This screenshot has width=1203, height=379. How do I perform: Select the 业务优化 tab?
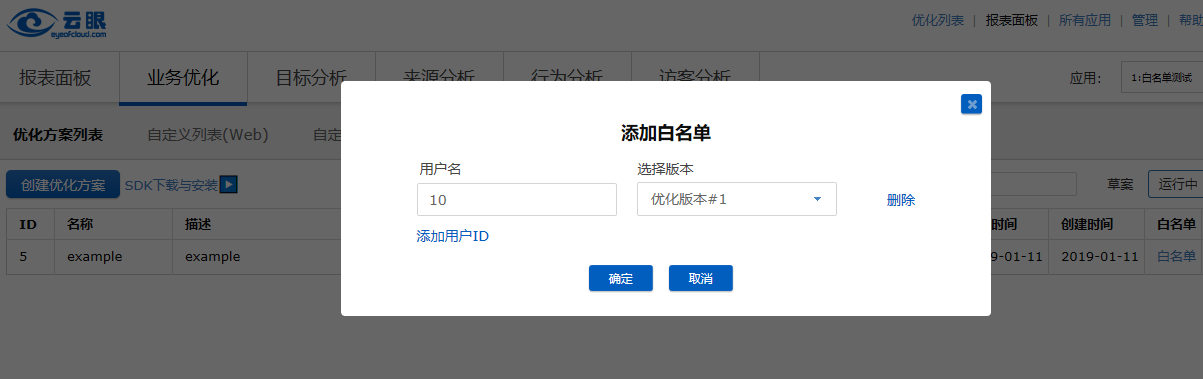coord(183,78)
